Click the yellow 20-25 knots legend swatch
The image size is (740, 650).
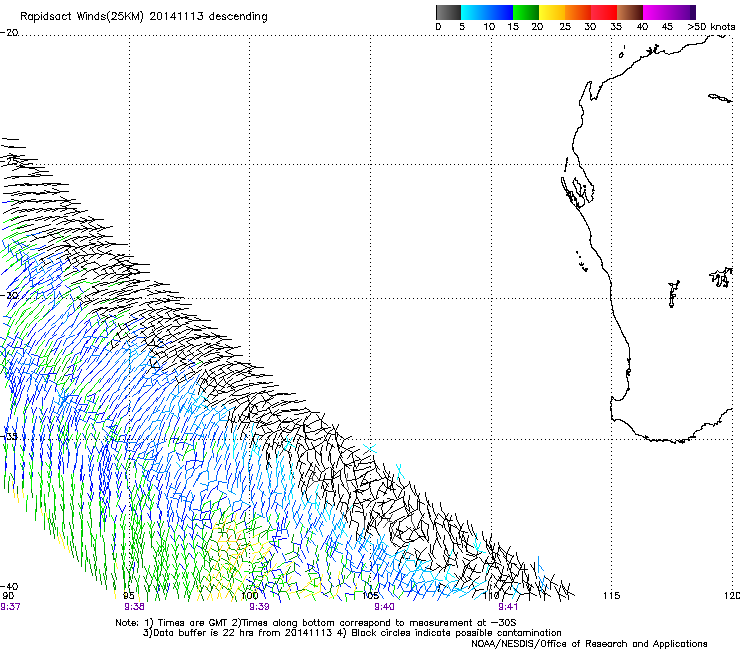tap(552, 12)
